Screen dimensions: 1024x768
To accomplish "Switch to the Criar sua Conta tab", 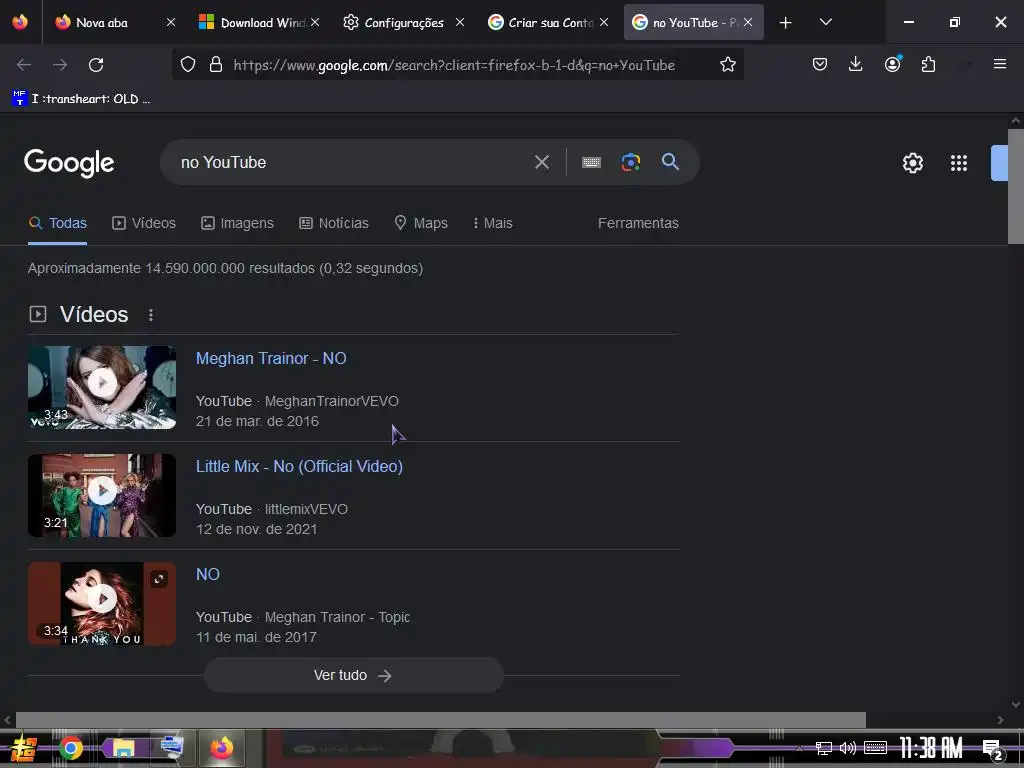I will tap(549, 23).
